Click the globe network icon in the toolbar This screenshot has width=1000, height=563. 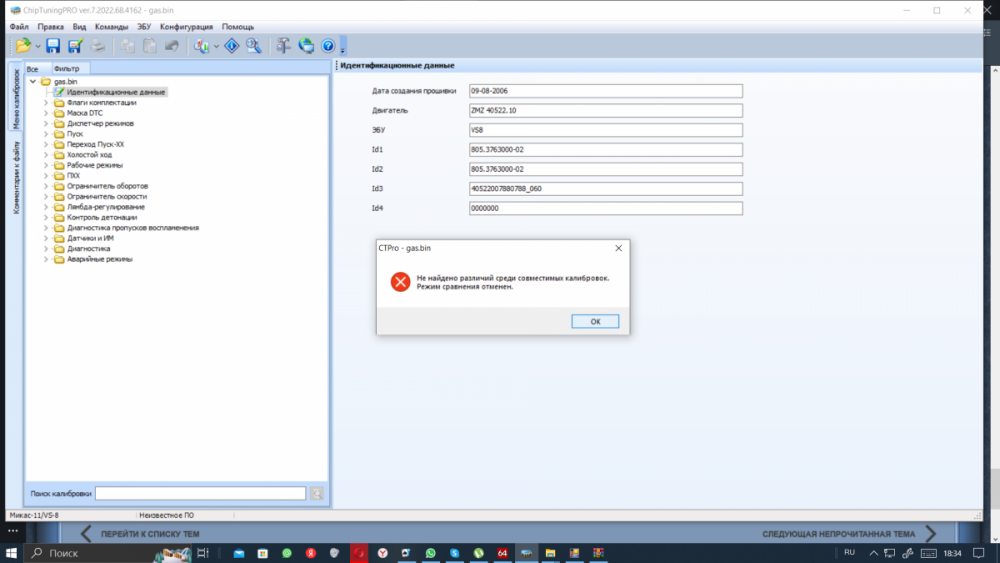click(306, 46)
